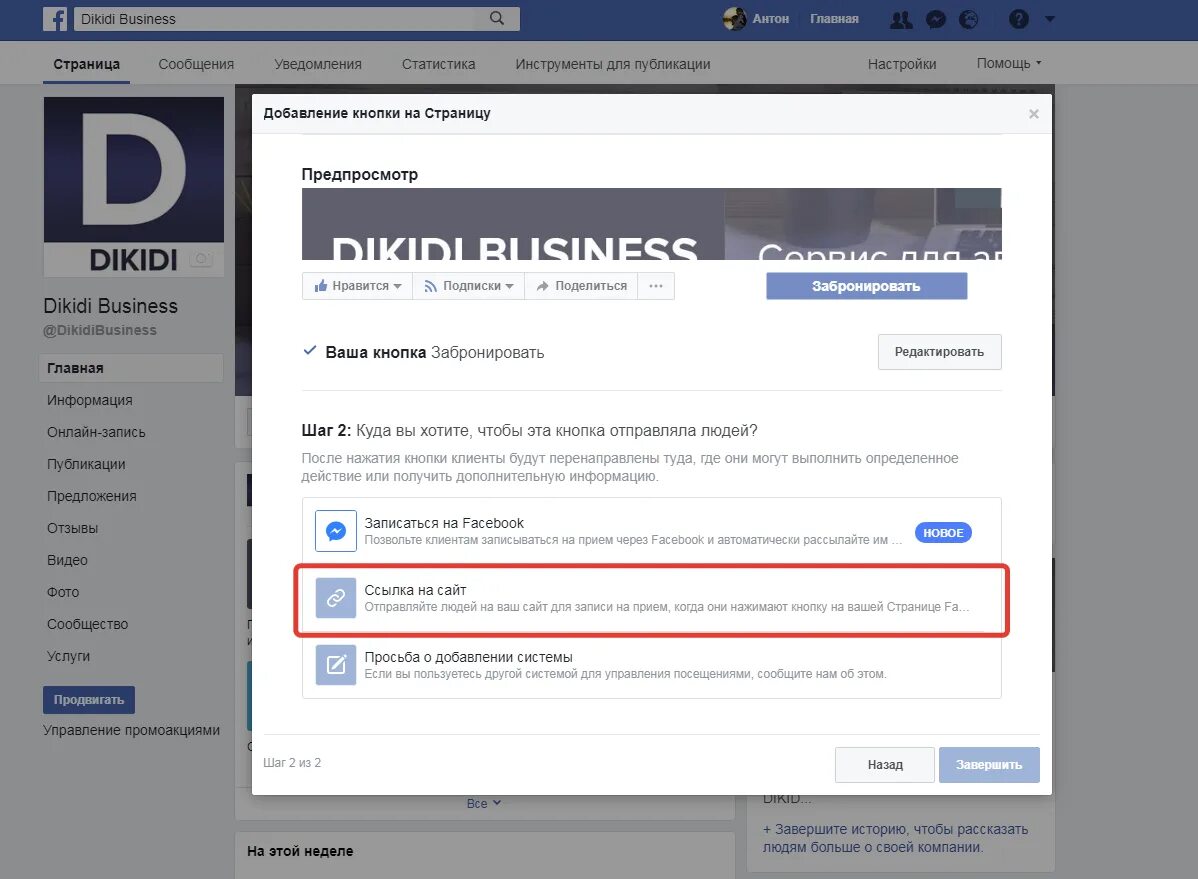The height and width of the screenshot is (879, 1198).
Task: Open Инструменты для публикации tab
Action: coord(613,64)
